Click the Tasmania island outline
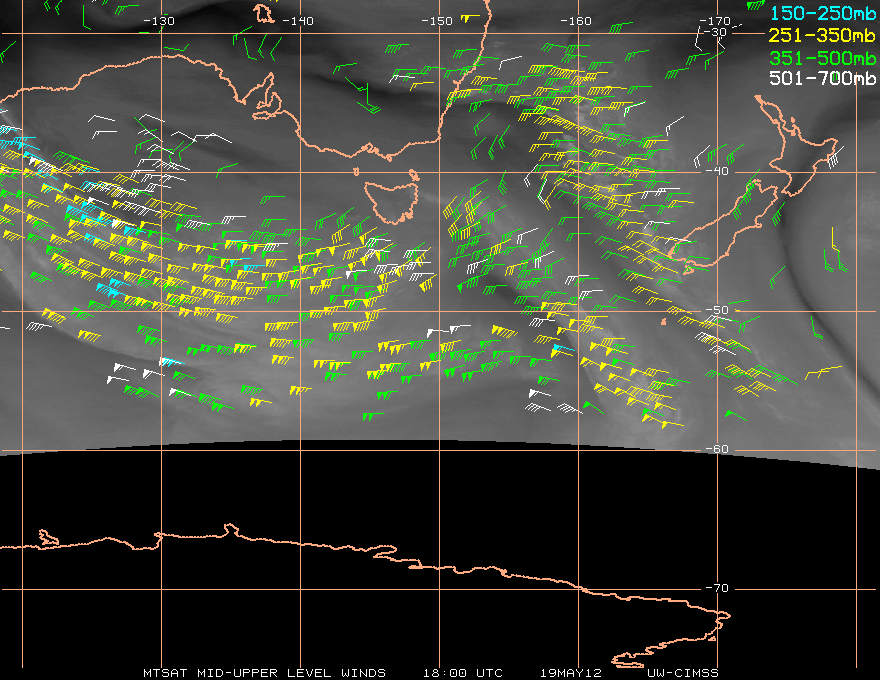The image size is (880, 680). [x=392, y=201]
